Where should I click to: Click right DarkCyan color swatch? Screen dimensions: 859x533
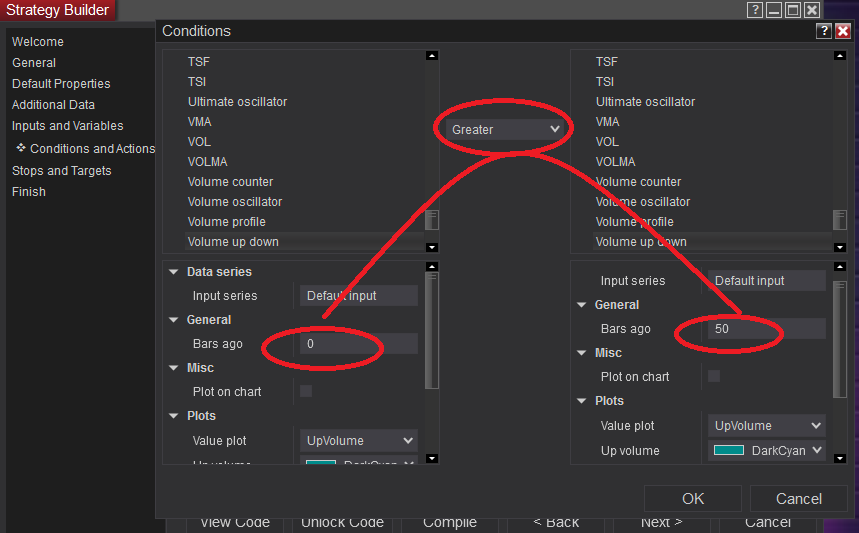click(x=729, y=450)
